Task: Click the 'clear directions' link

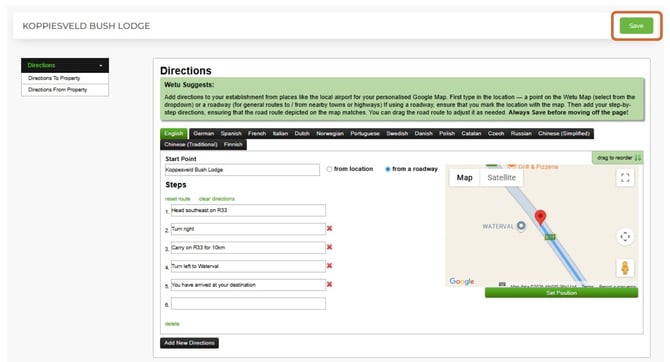Action: (217, 199)
